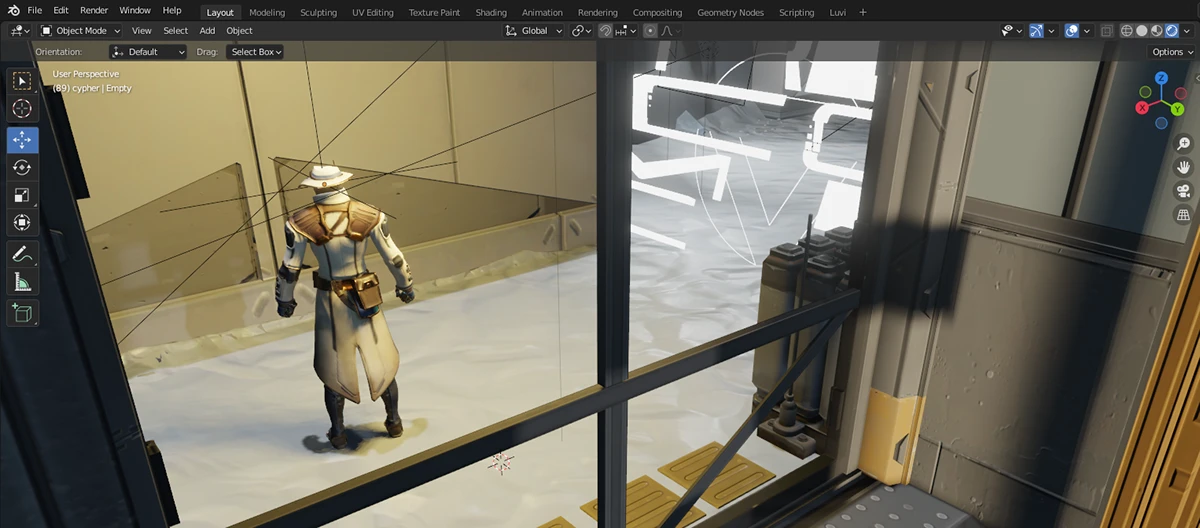Open the Select Box drag dropdown
1200x528 pixels.
[x=255, y=52]
